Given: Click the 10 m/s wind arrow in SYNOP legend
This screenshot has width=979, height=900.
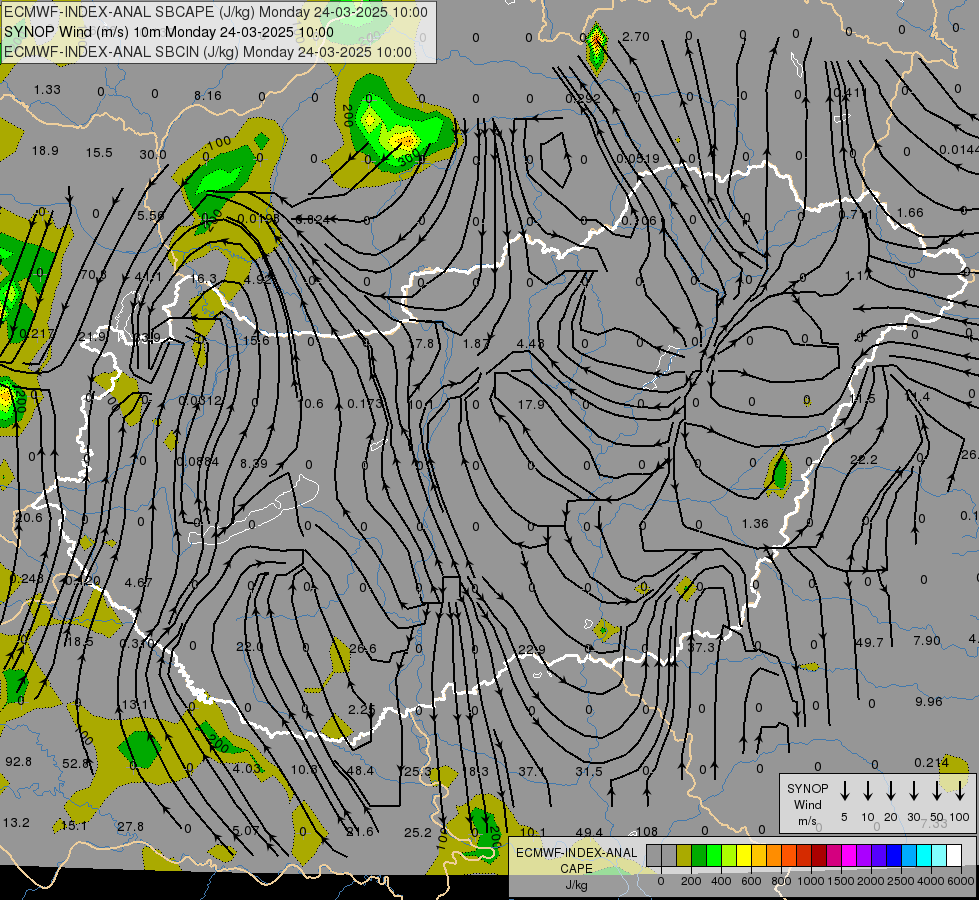Looking at the screenshot, I should click(x=868, y=790).
